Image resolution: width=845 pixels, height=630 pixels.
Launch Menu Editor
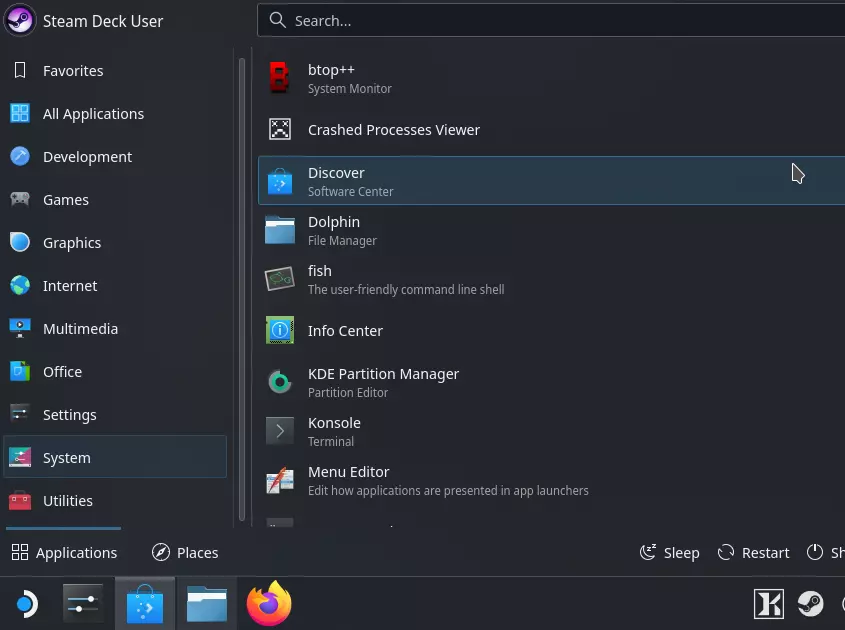pos(551,480)
